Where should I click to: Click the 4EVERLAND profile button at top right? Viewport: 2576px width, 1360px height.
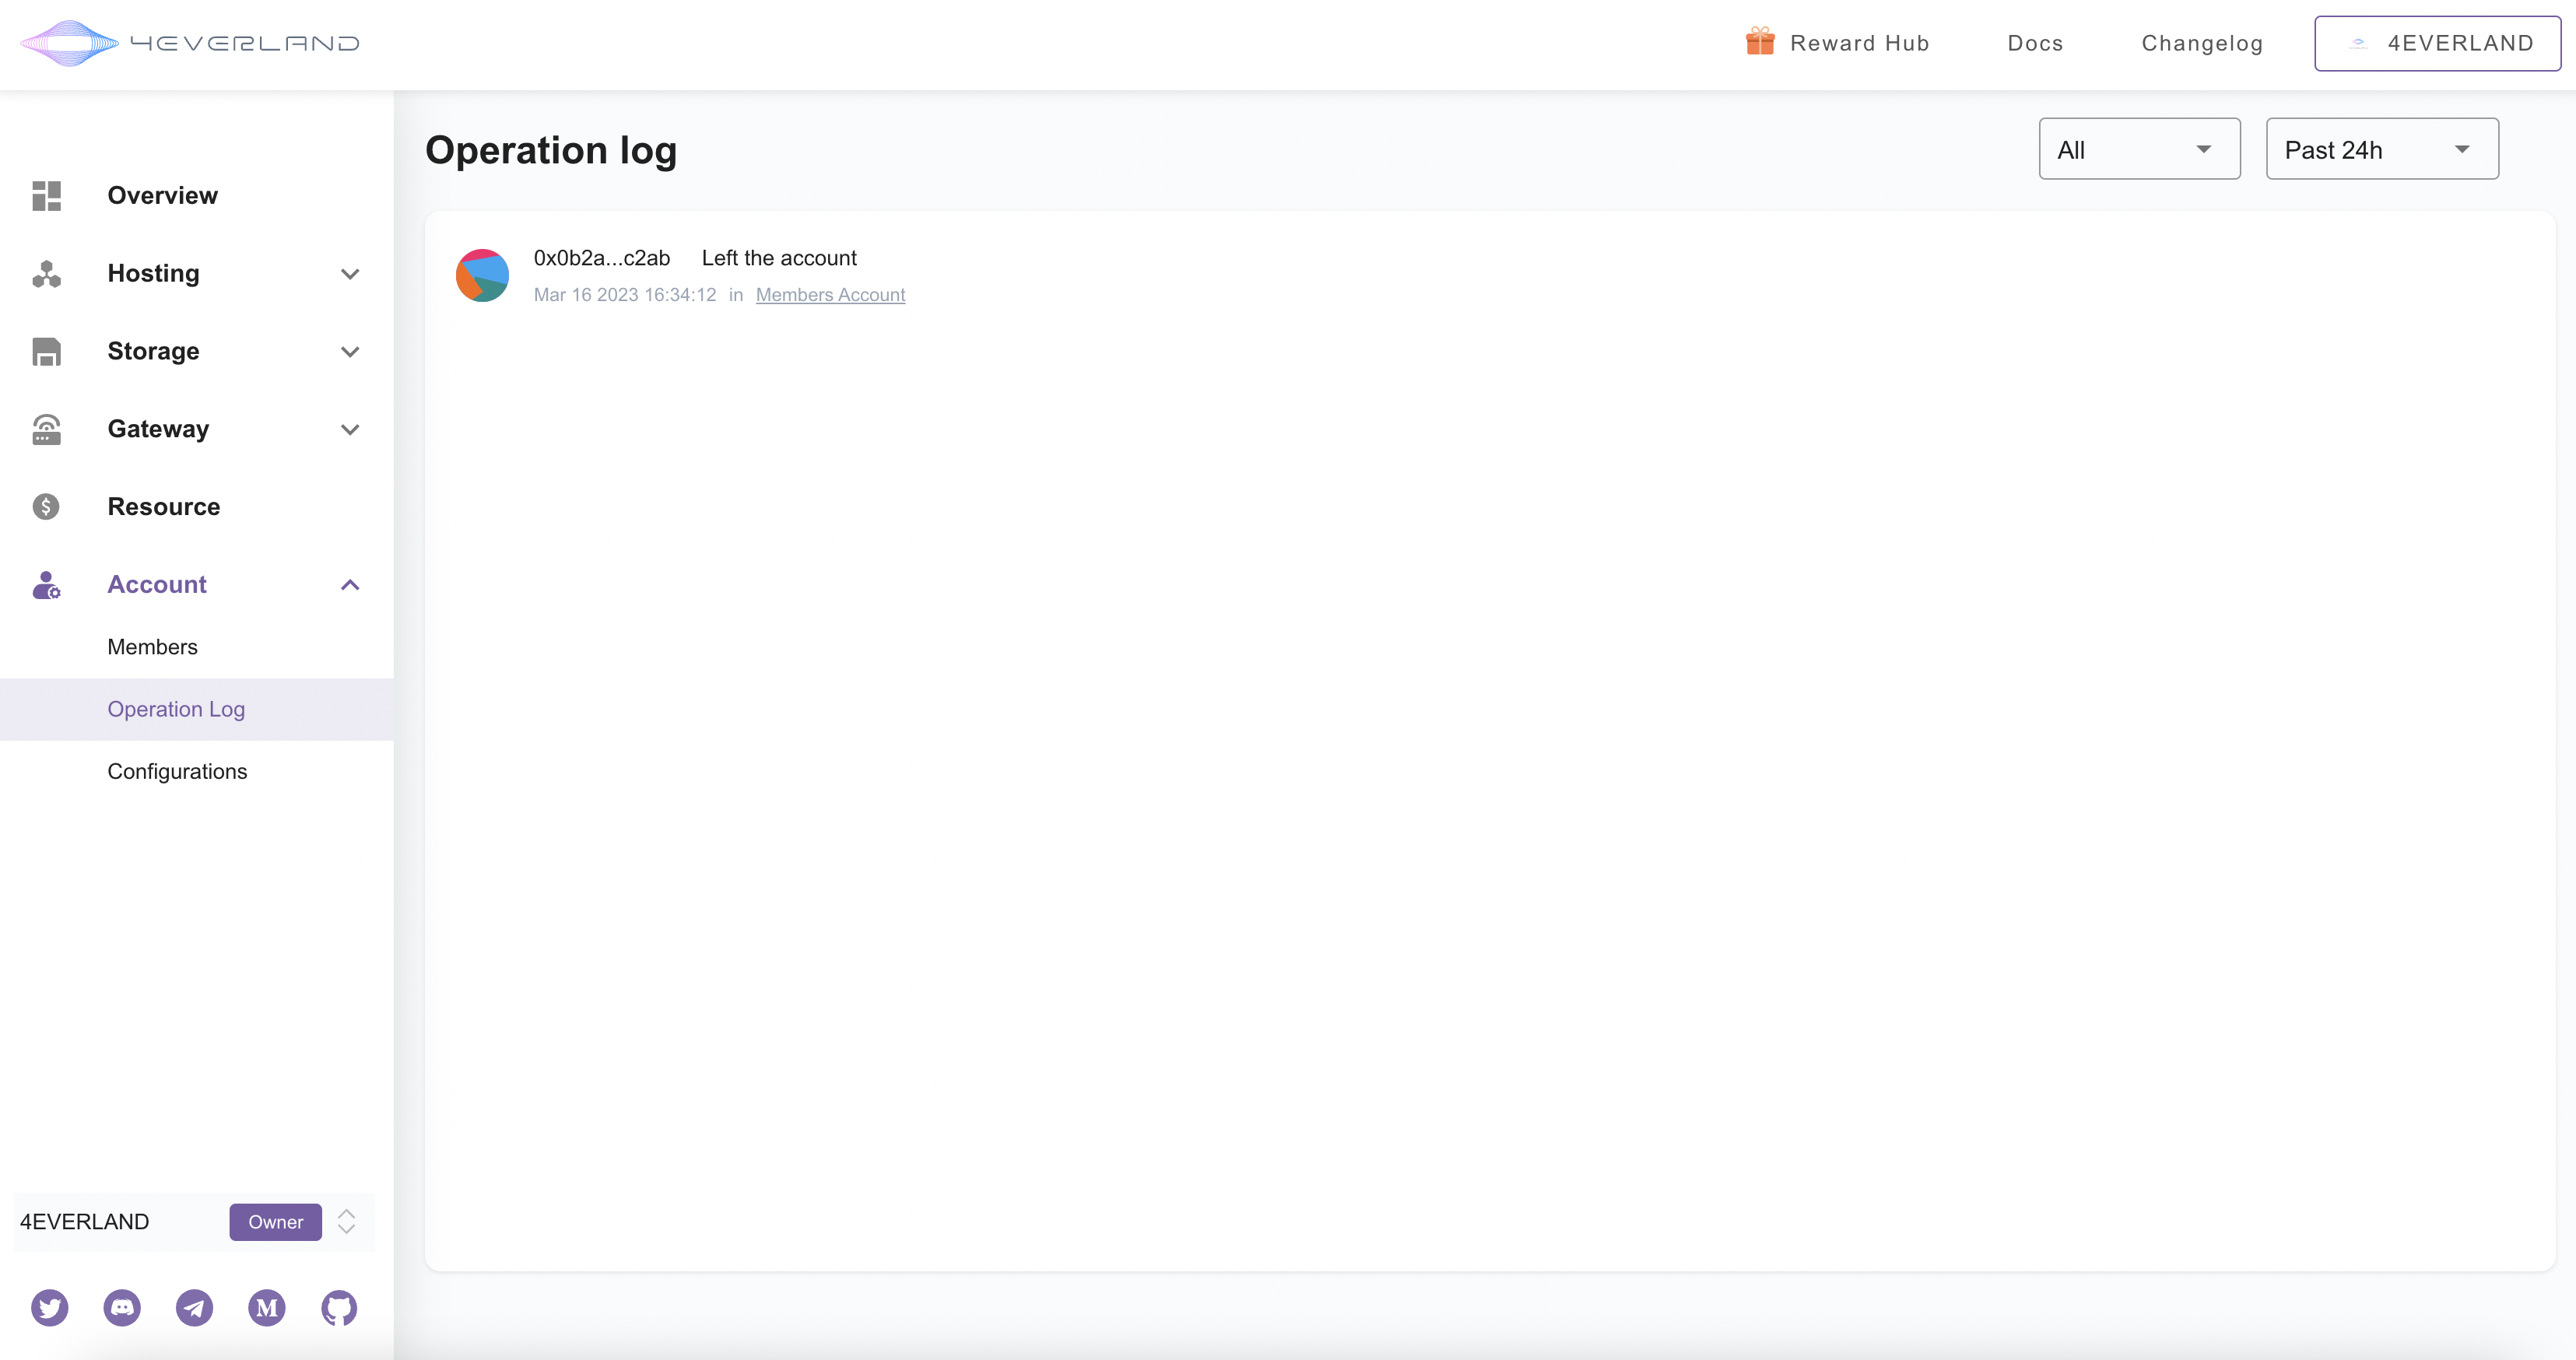coord(2437,43)
